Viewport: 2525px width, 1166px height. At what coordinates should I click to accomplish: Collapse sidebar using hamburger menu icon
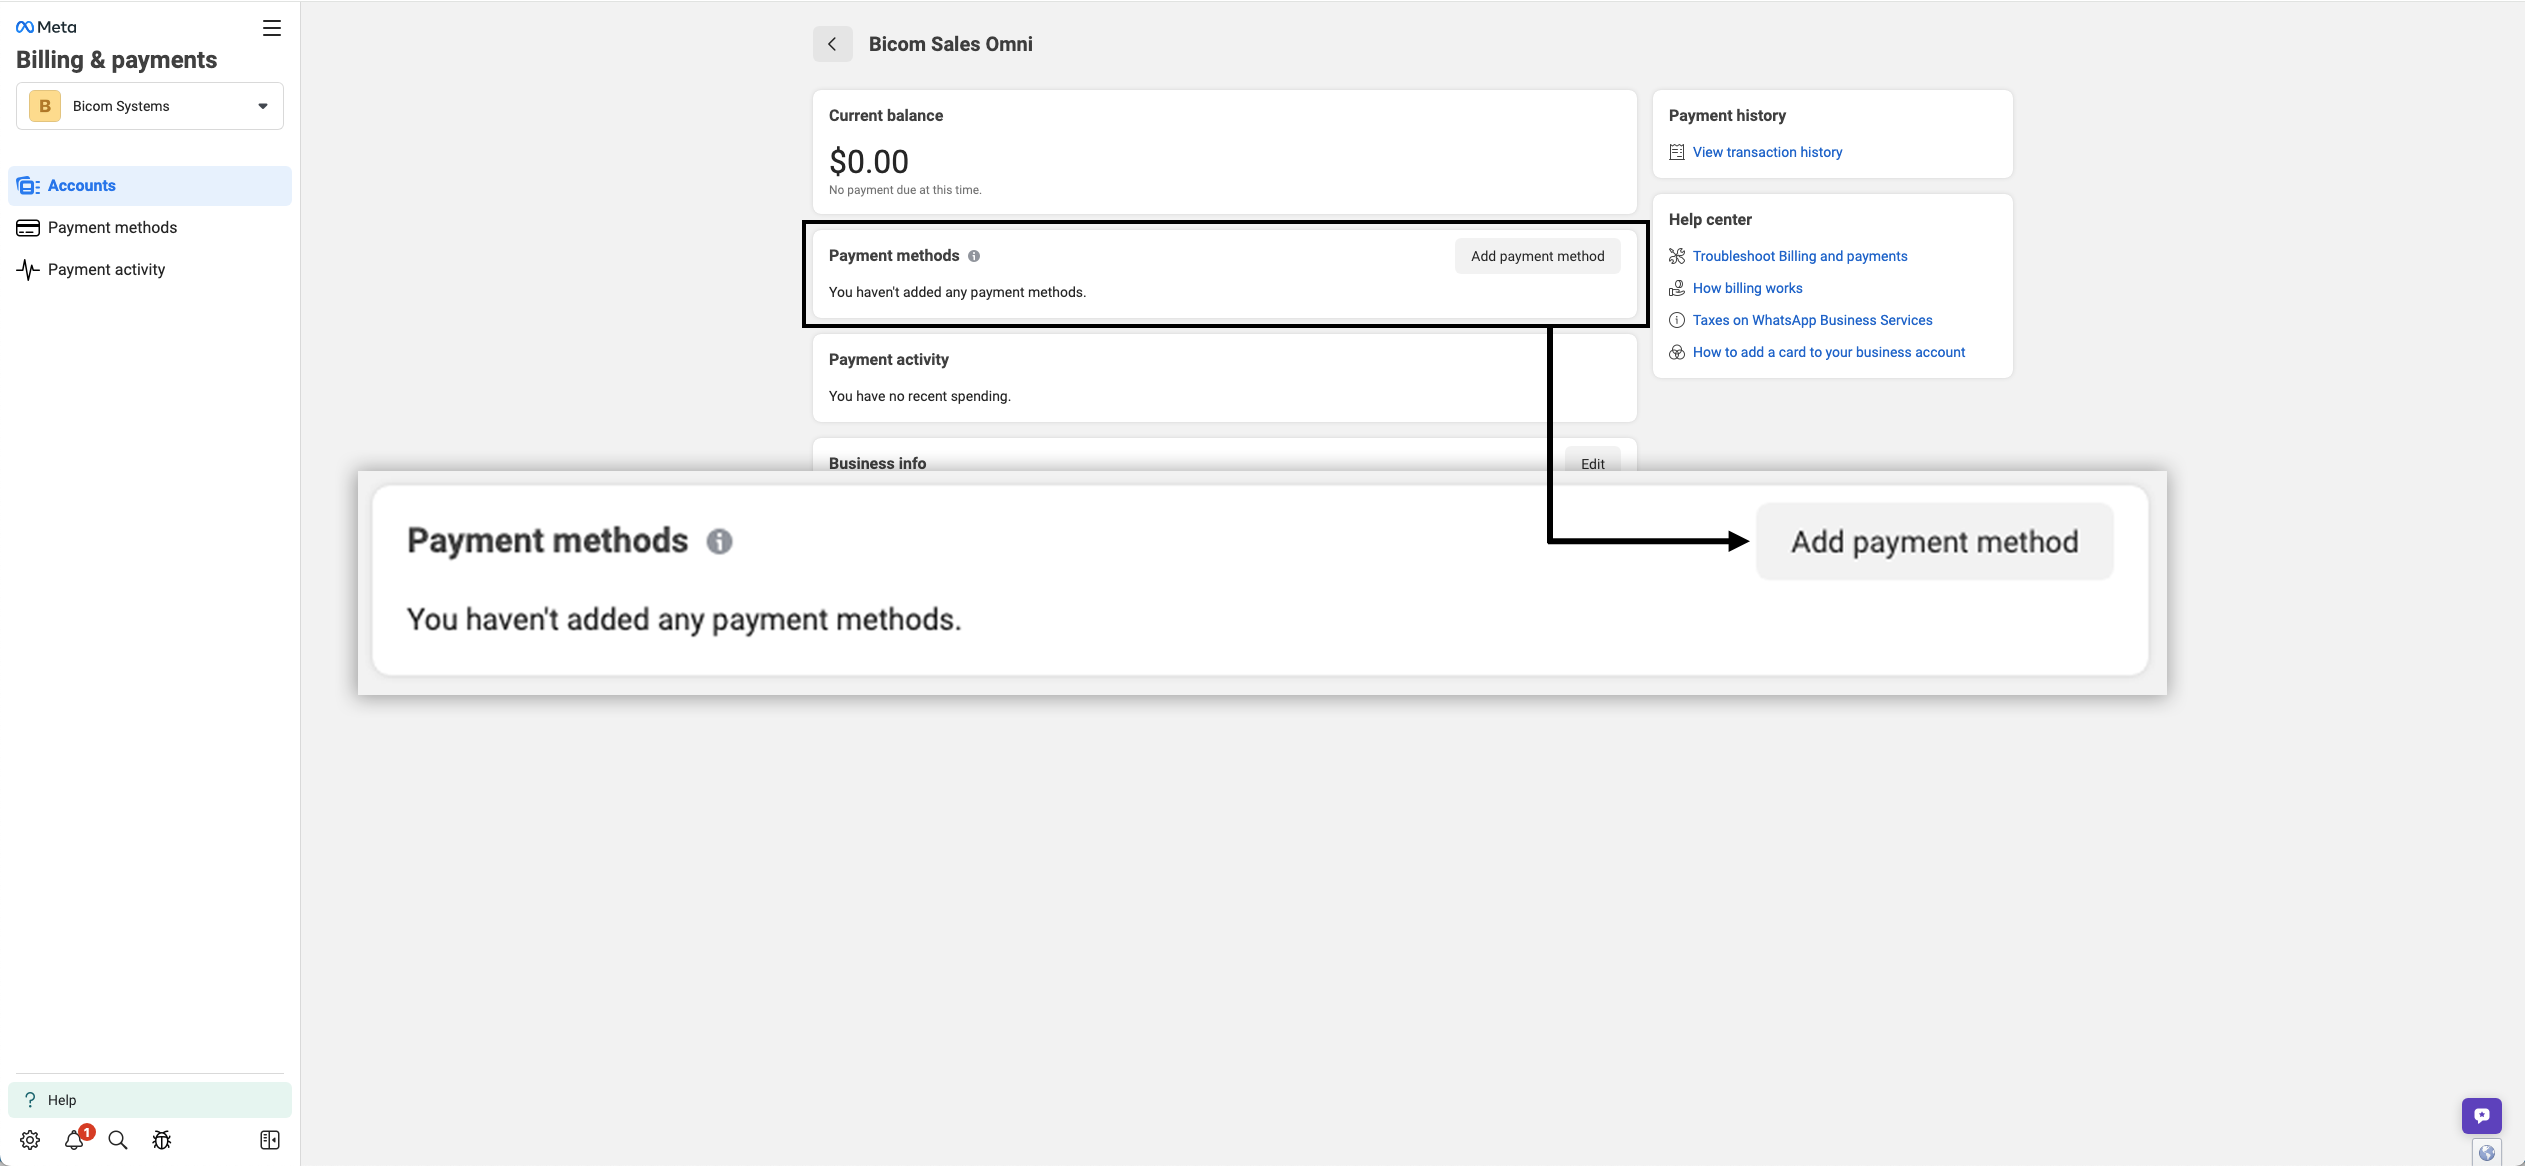(x=272, y=28)
